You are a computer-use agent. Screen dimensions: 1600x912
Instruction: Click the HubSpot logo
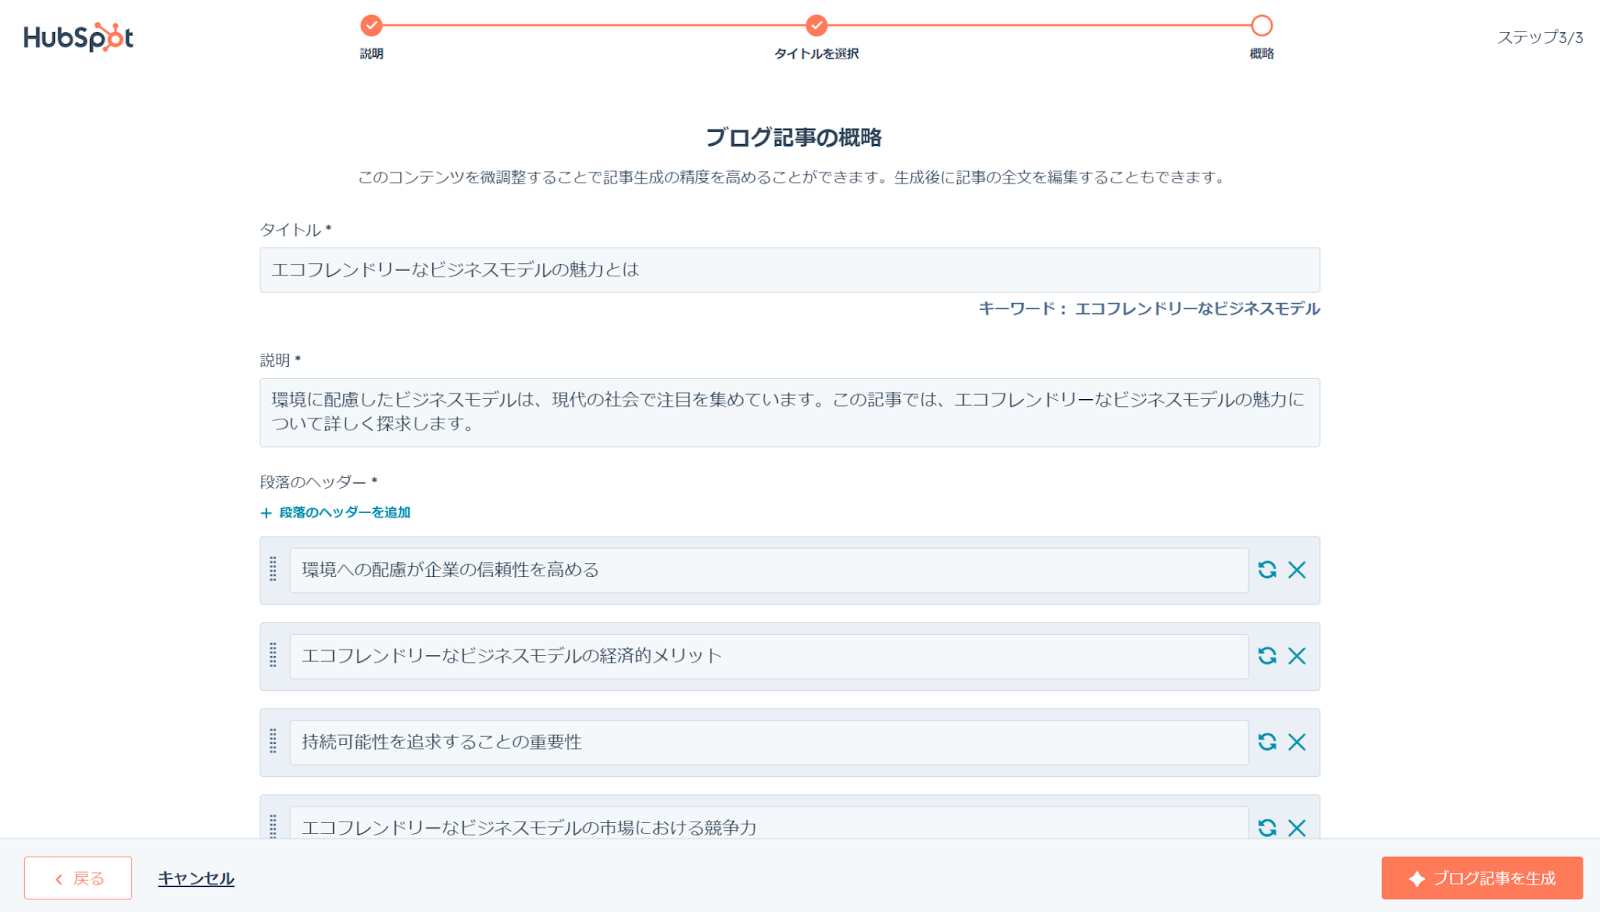click(78, 37)
